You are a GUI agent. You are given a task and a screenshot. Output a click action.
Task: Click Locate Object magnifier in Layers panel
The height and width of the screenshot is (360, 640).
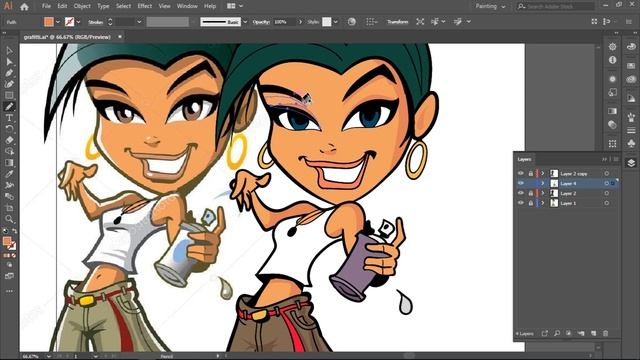pos(557,333)
